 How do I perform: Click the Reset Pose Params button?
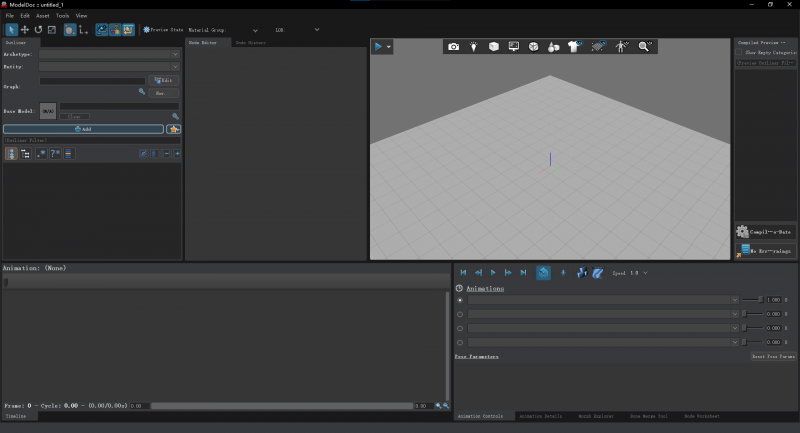point(773,356)
